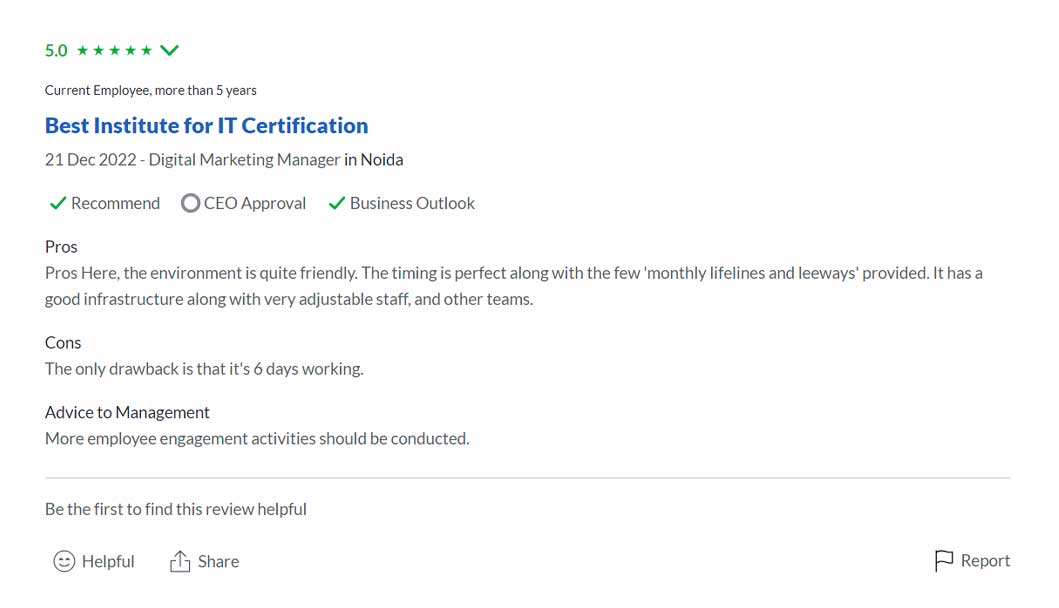Viewport: 1059px width, 608px height.
Task: Expand the 5.0 rating breakdown chevron
Action: click(x=169, y=50)
